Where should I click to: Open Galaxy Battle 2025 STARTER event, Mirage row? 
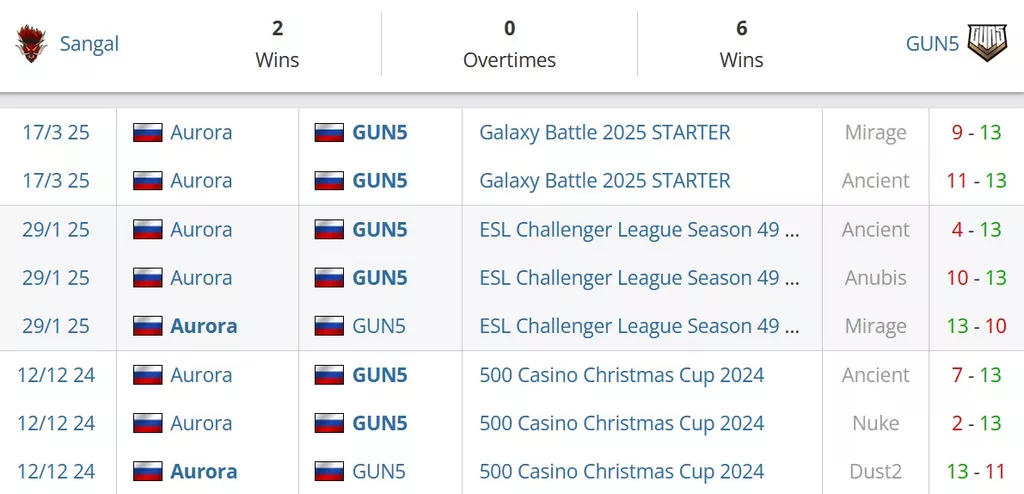[x=605, y=133]
